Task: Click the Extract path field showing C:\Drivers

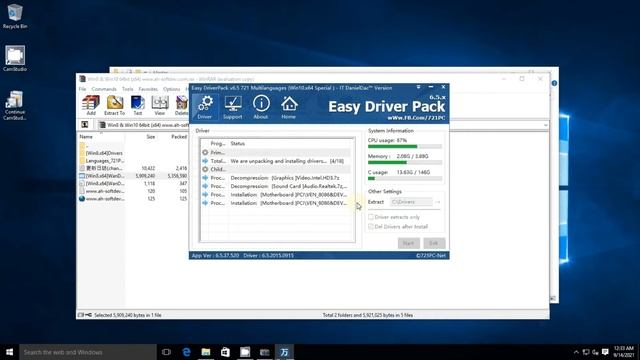Action: coord(411,202)
